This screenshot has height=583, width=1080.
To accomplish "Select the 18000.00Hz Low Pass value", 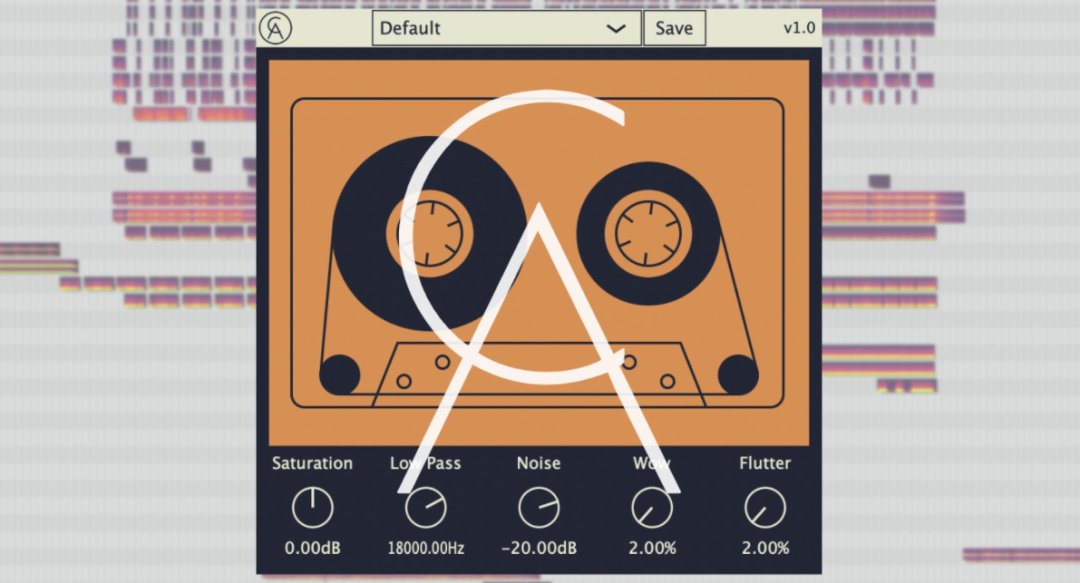I will (426, 548).
